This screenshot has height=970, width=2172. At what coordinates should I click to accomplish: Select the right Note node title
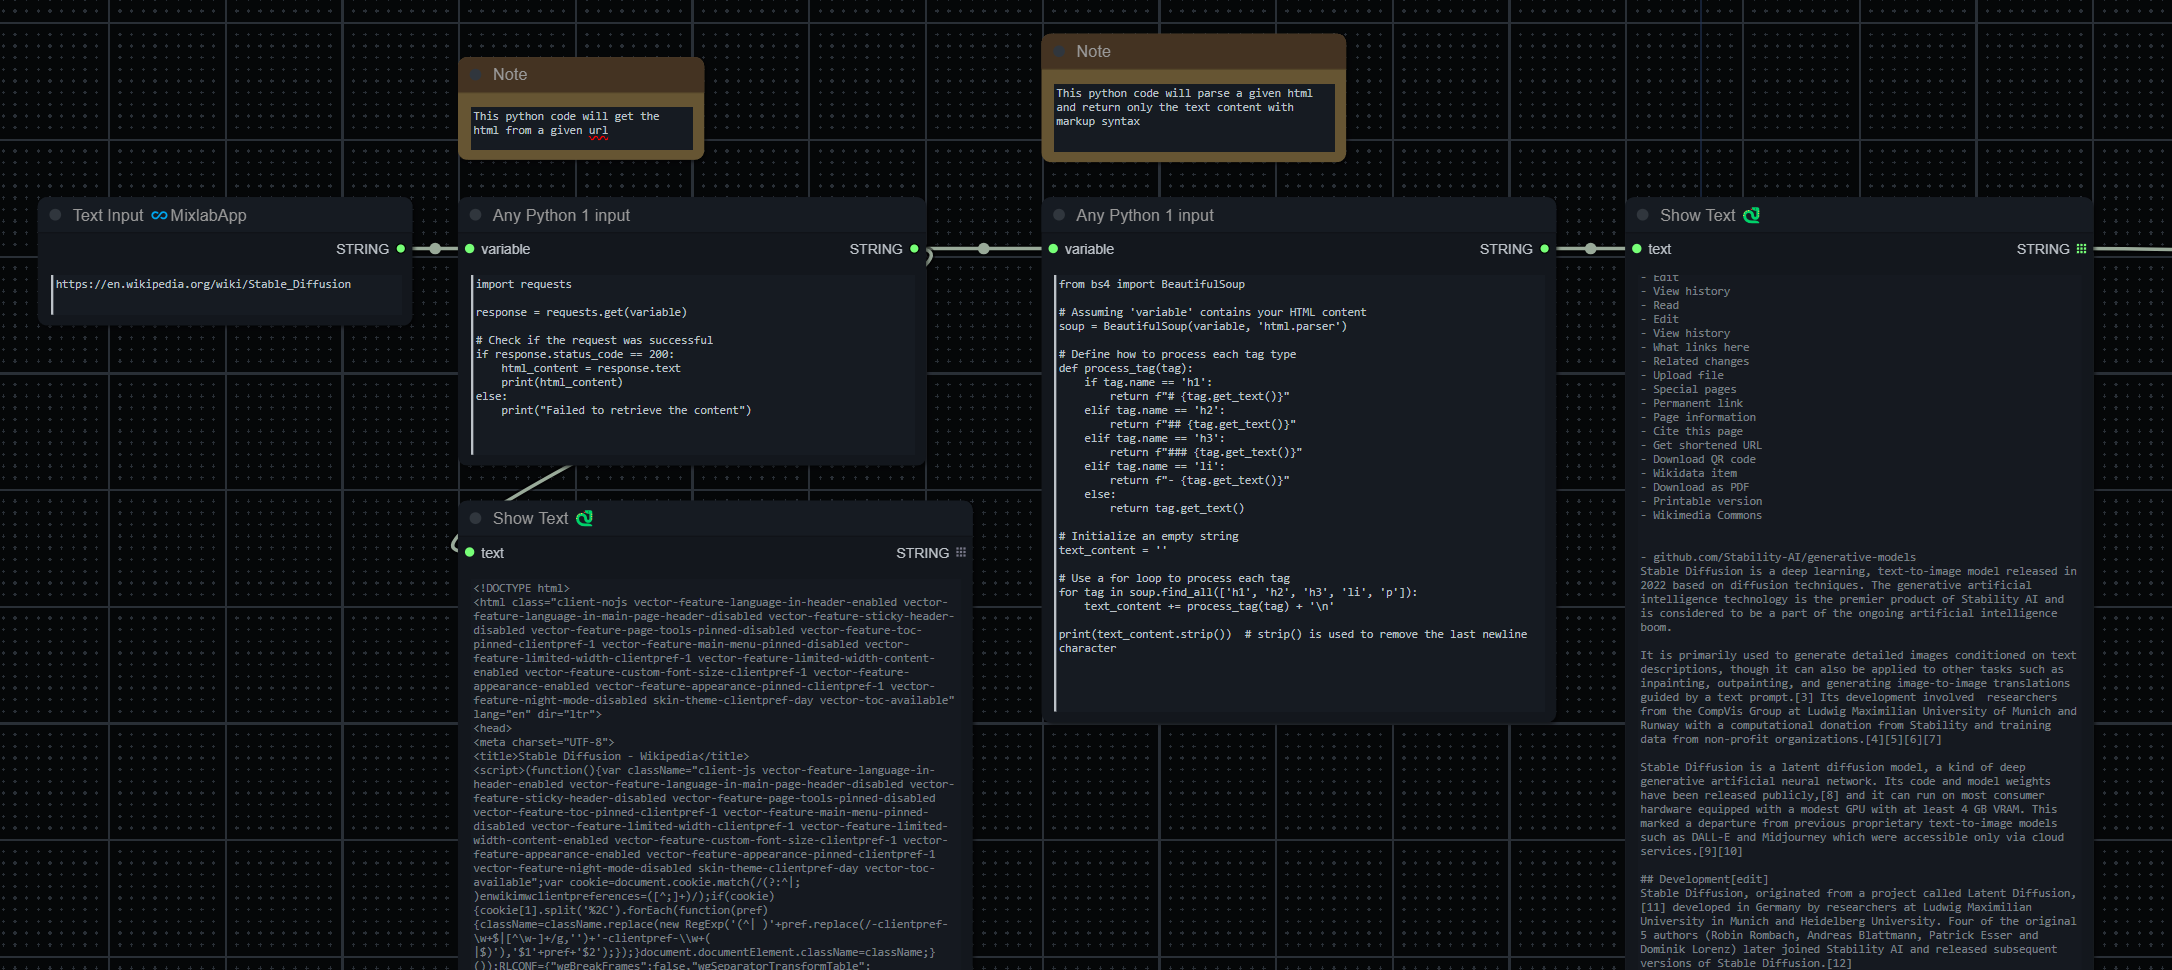1093,51
